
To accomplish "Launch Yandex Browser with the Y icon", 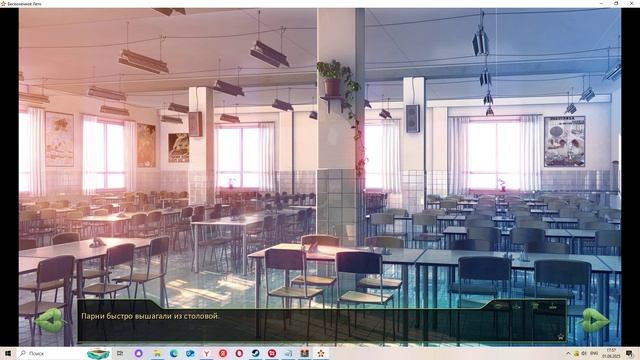I will (207, 353).
